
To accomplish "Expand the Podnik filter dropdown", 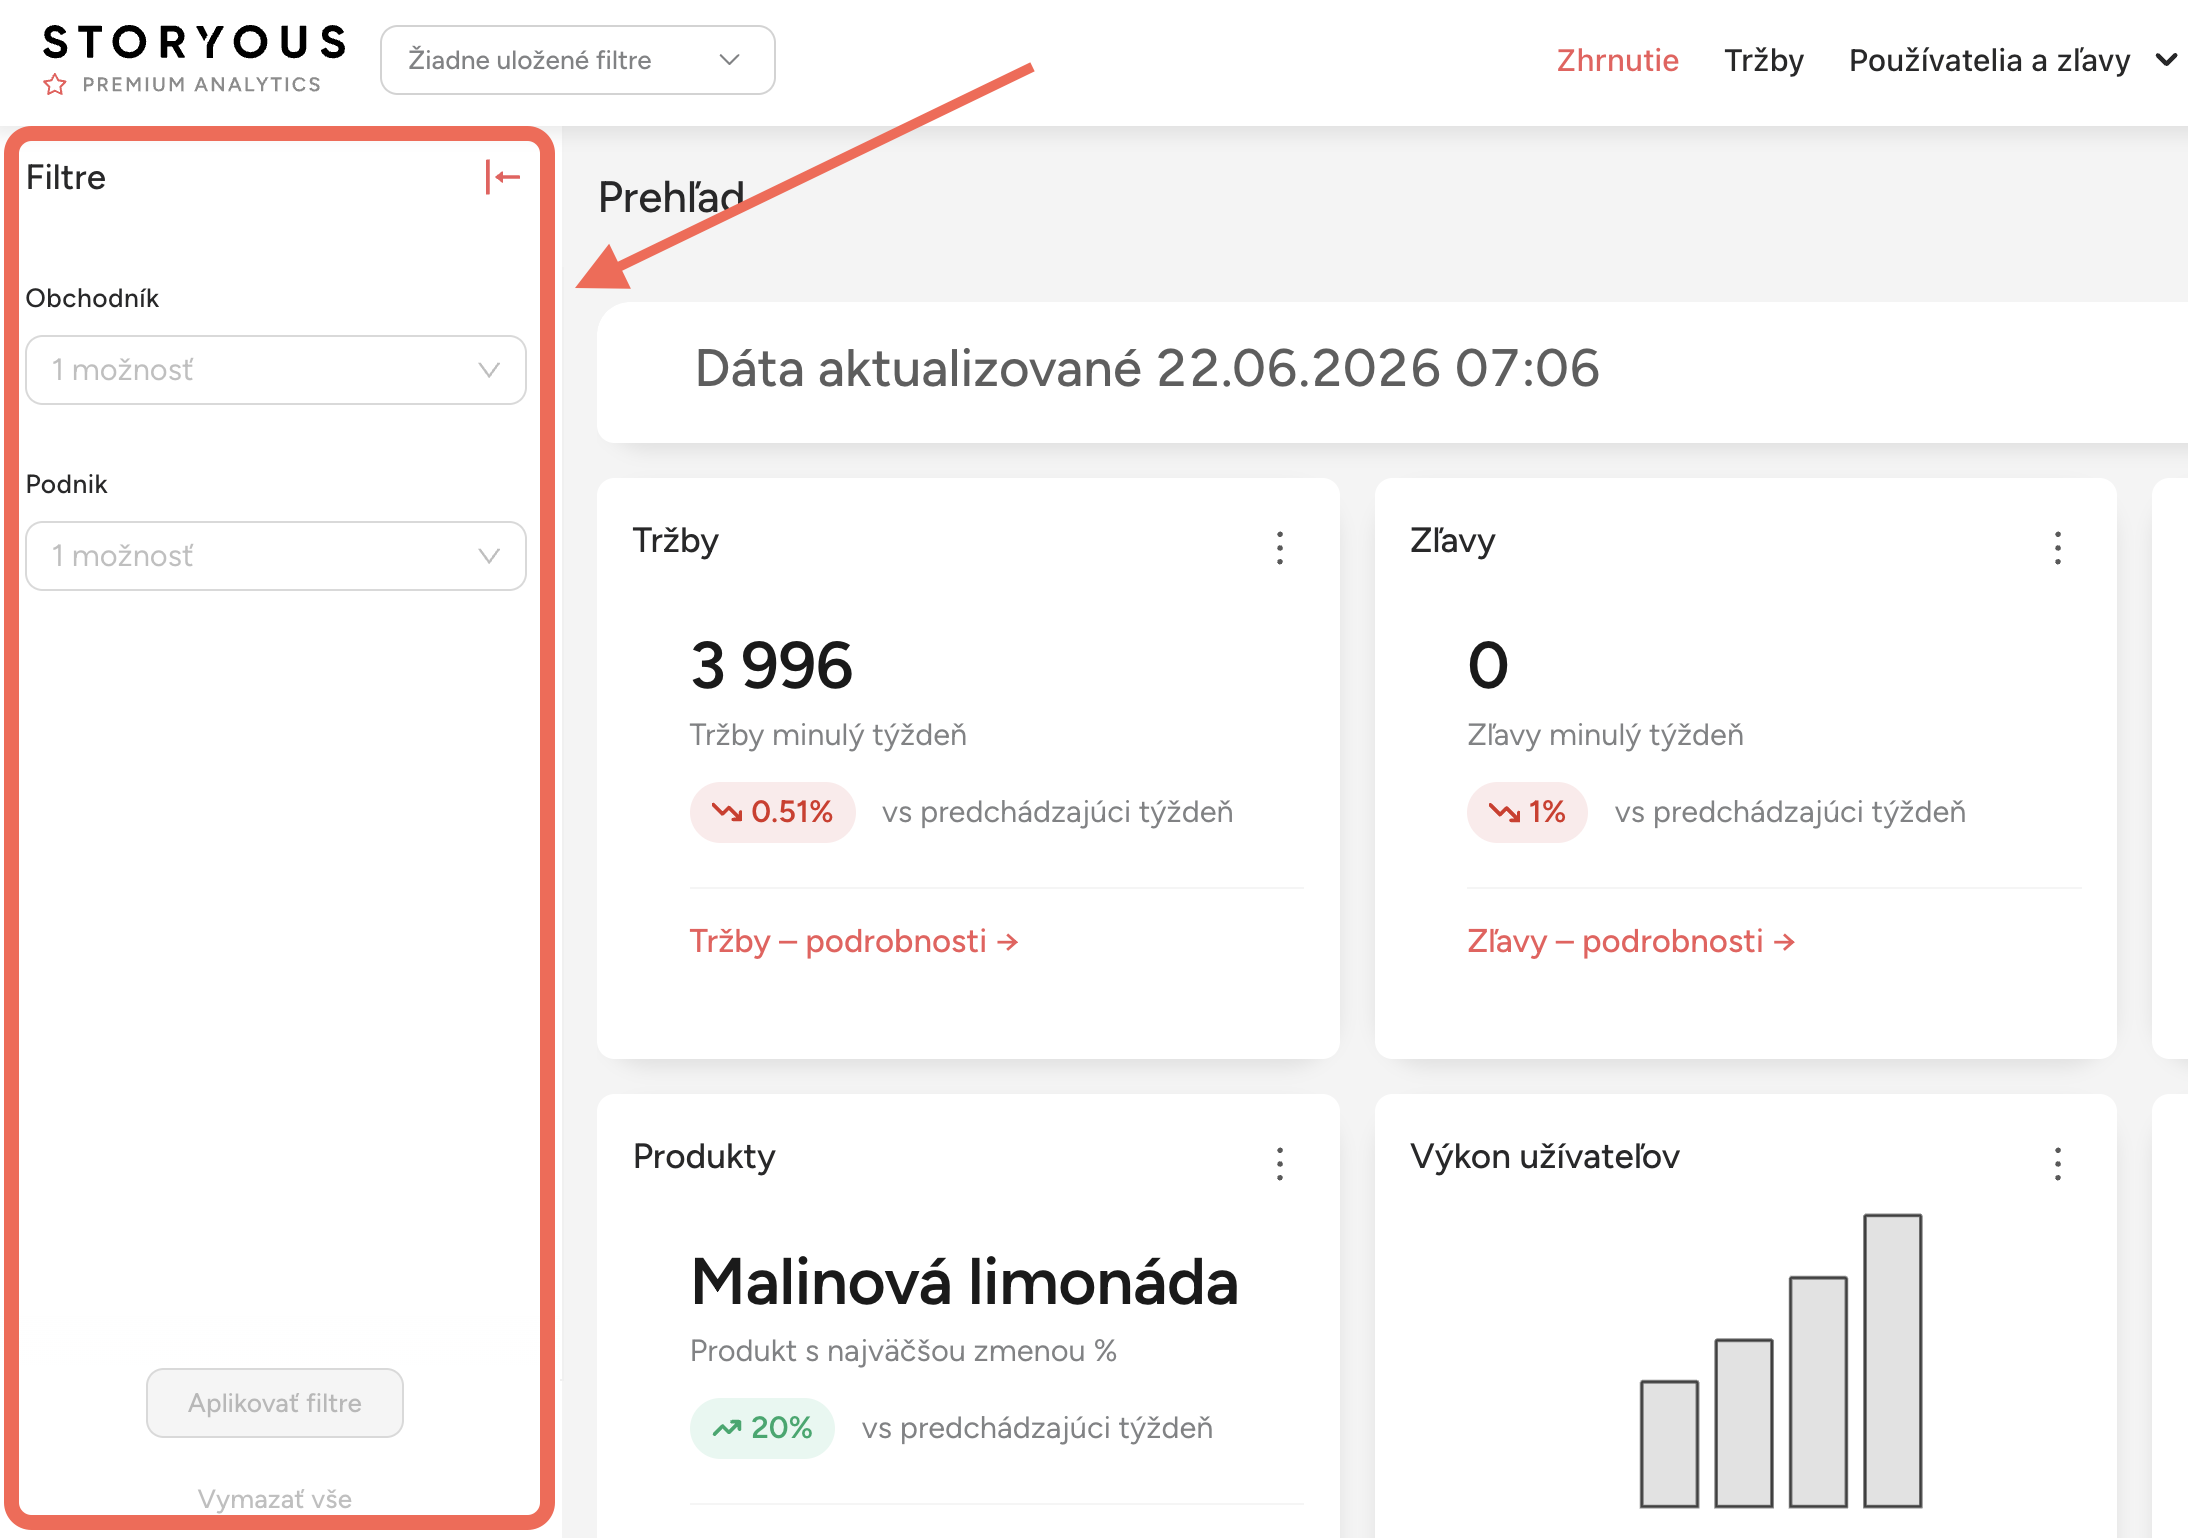I will pos(276,556).
